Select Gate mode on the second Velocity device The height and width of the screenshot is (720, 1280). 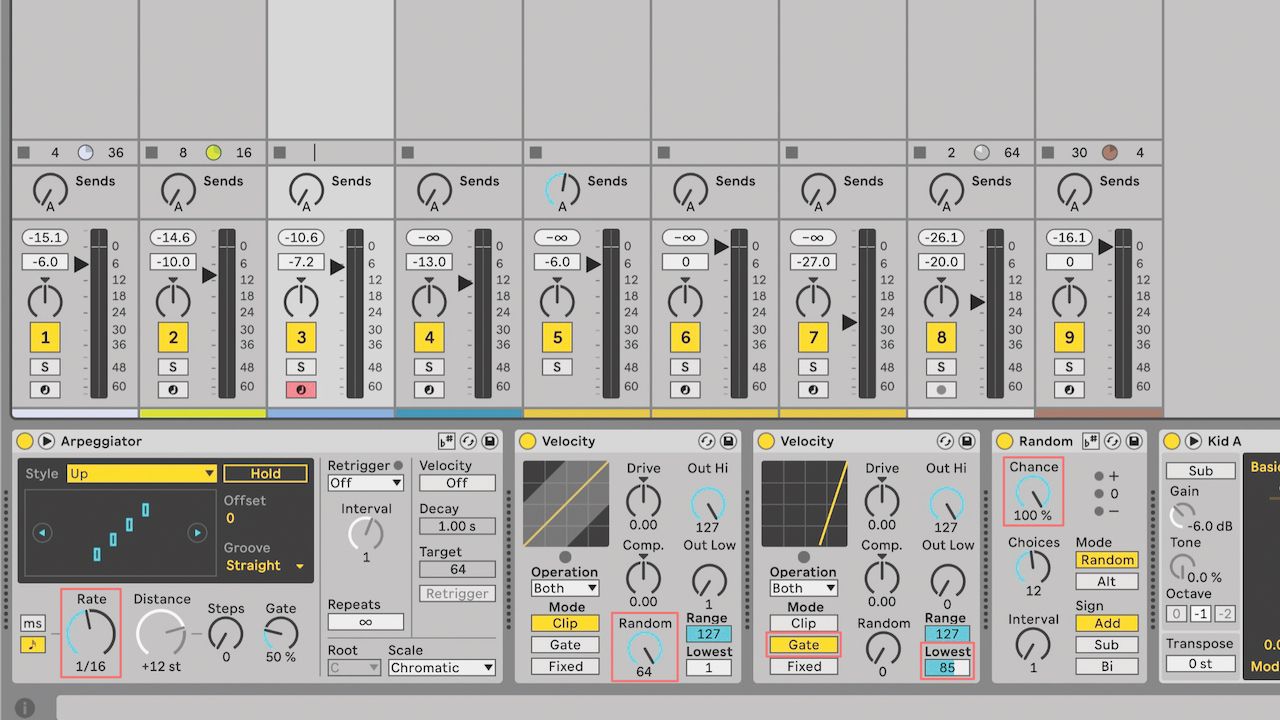click(804, 645)
